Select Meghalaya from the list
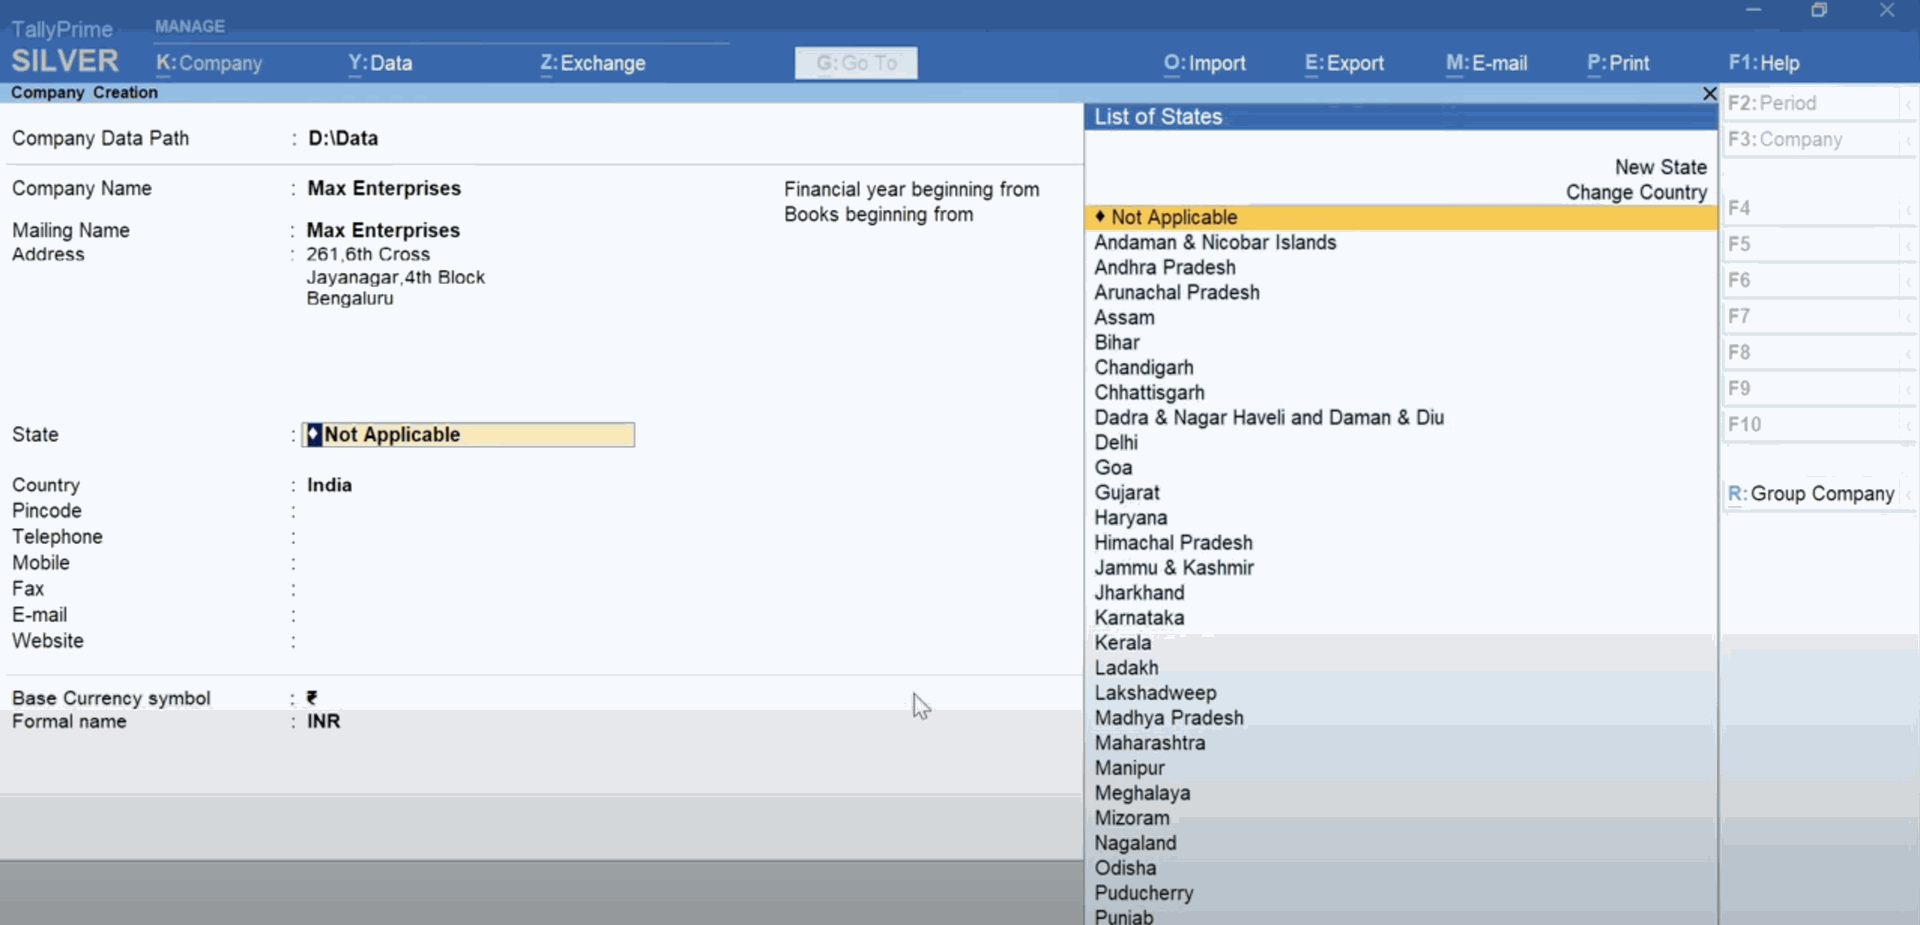The height and width of the screenshot is (925, 1920). [1142, 792]
